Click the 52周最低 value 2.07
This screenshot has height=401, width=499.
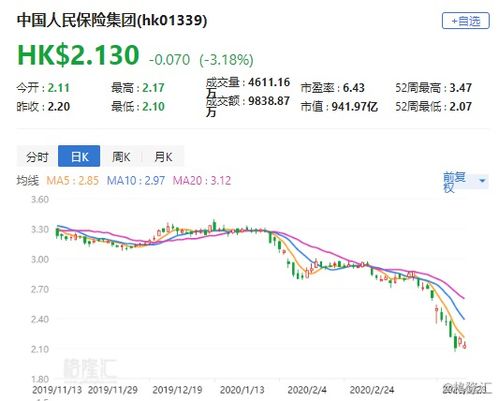click(x=461, y=107)
